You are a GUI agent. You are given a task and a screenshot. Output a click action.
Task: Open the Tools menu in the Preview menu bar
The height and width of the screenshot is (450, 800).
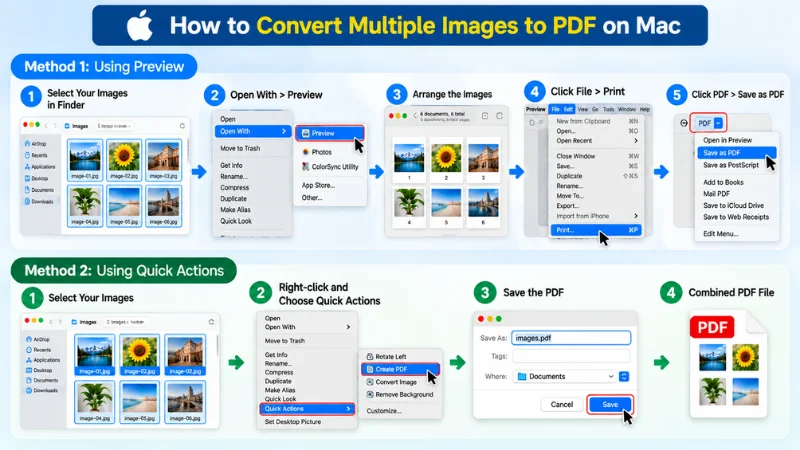point(608,109)
